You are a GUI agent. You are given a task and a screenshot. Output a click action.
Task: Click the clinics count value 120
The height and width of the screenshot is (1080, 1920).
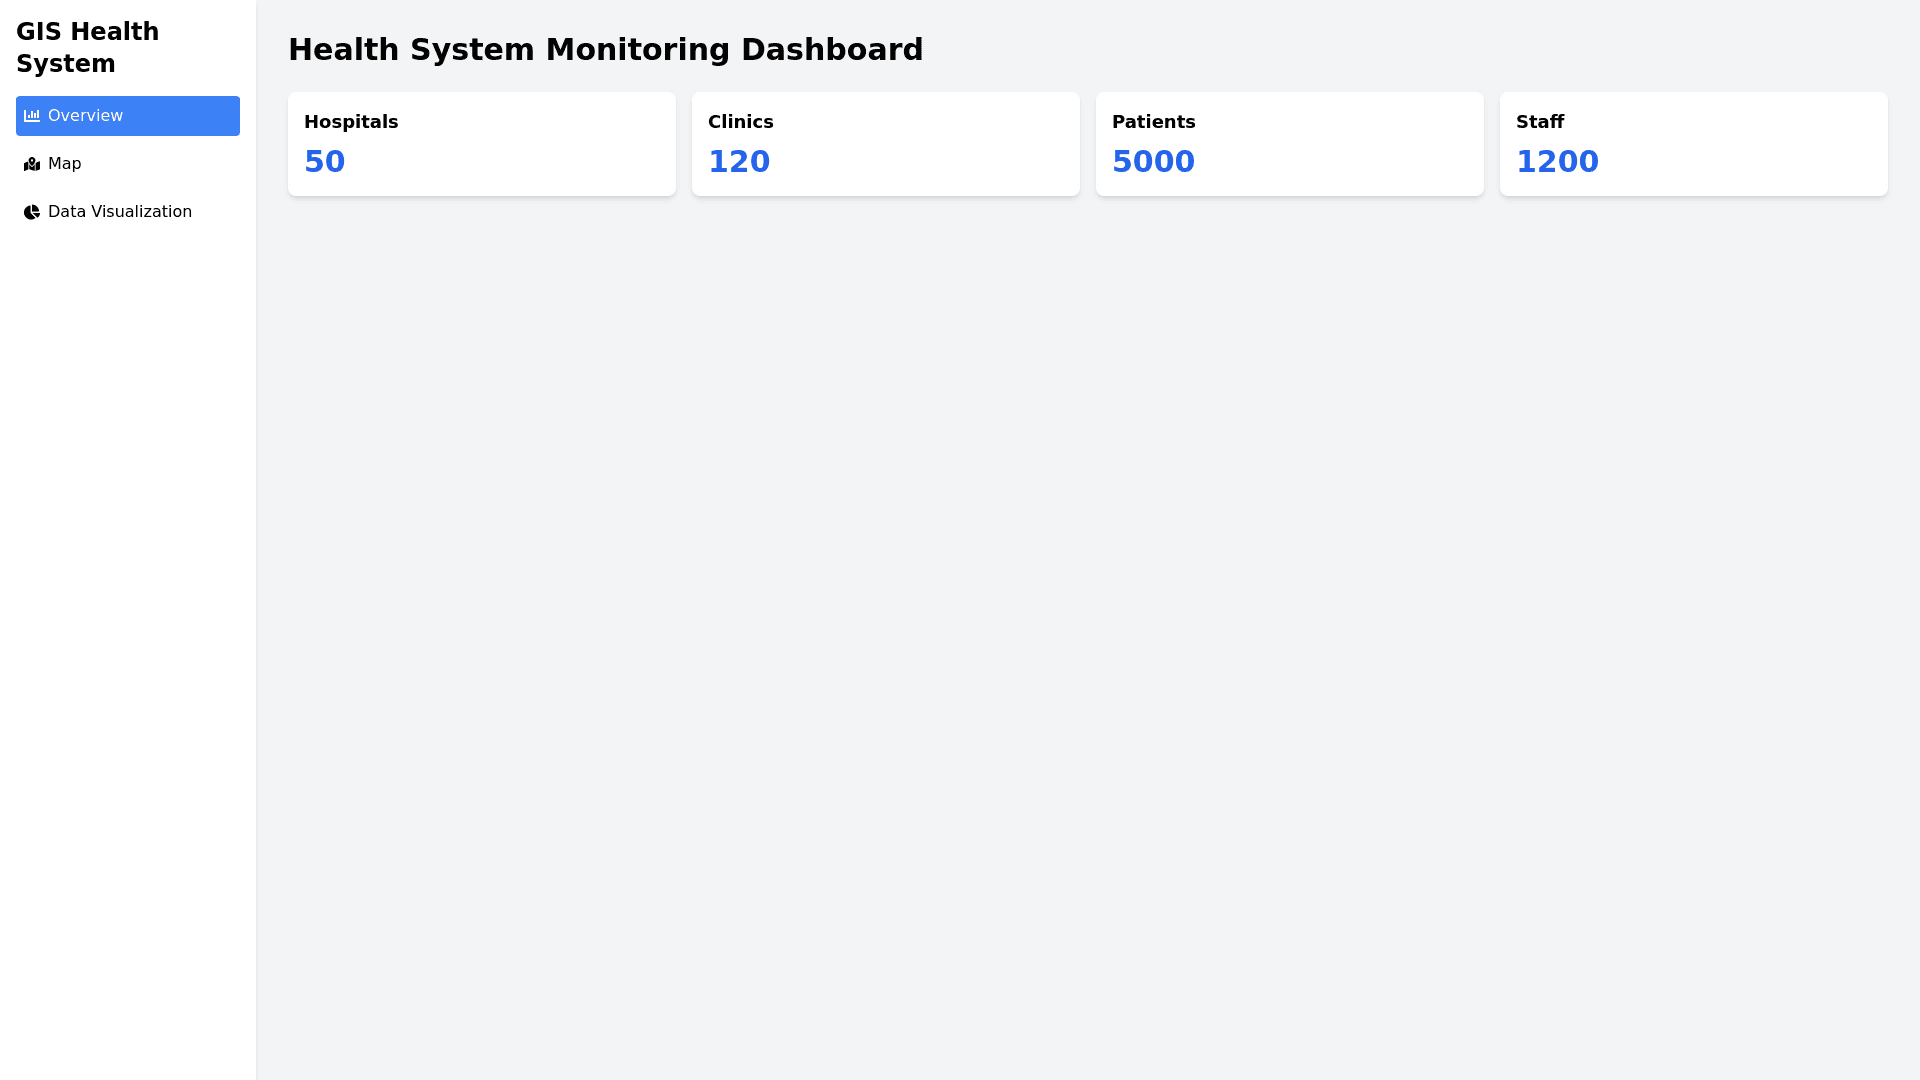738,162
